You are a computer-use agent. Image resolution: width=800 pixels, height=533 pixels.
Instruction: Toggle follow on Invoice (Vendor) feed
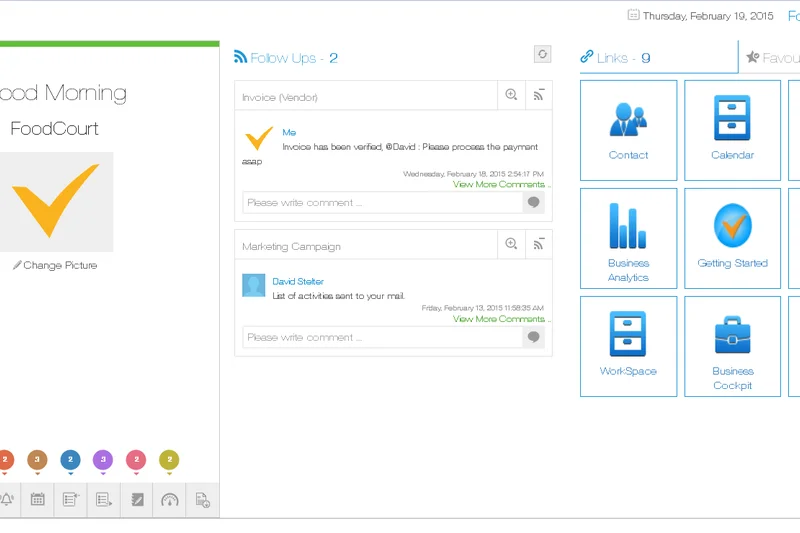[x=539, y=95]
